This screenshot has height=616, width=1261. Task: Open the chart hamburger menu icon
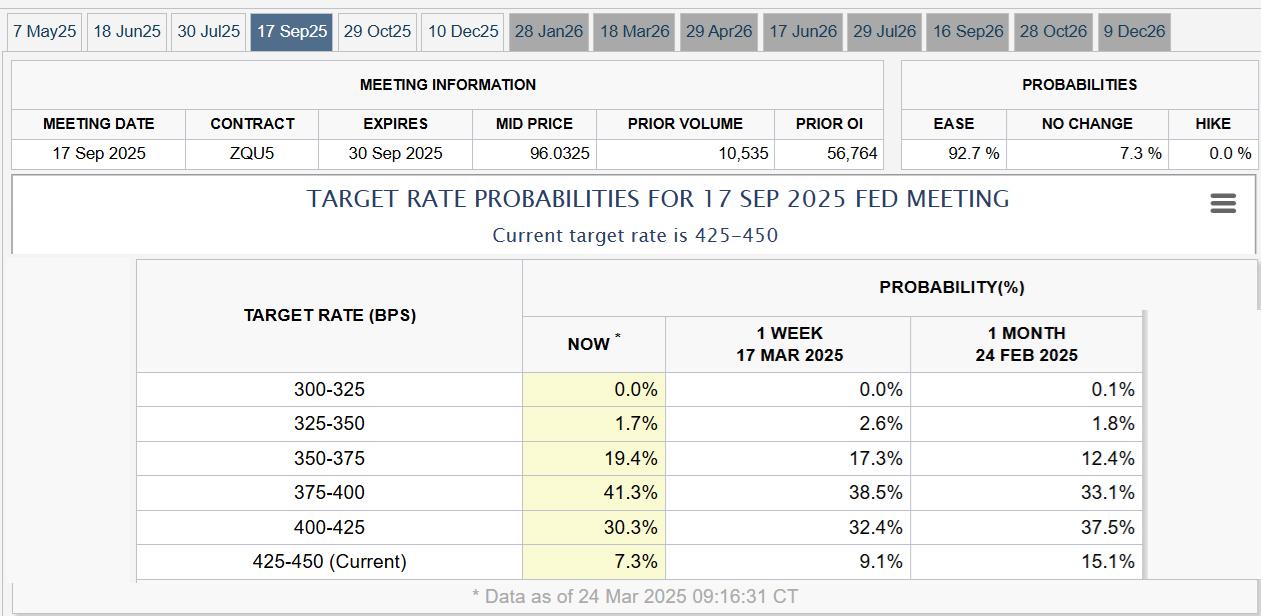(x=1223, y=204)
